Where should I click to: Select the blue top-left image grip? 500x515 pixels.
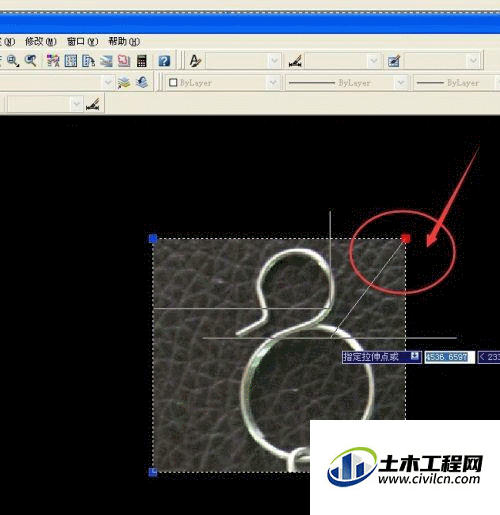pyautogui.click(x=153, y=239)
